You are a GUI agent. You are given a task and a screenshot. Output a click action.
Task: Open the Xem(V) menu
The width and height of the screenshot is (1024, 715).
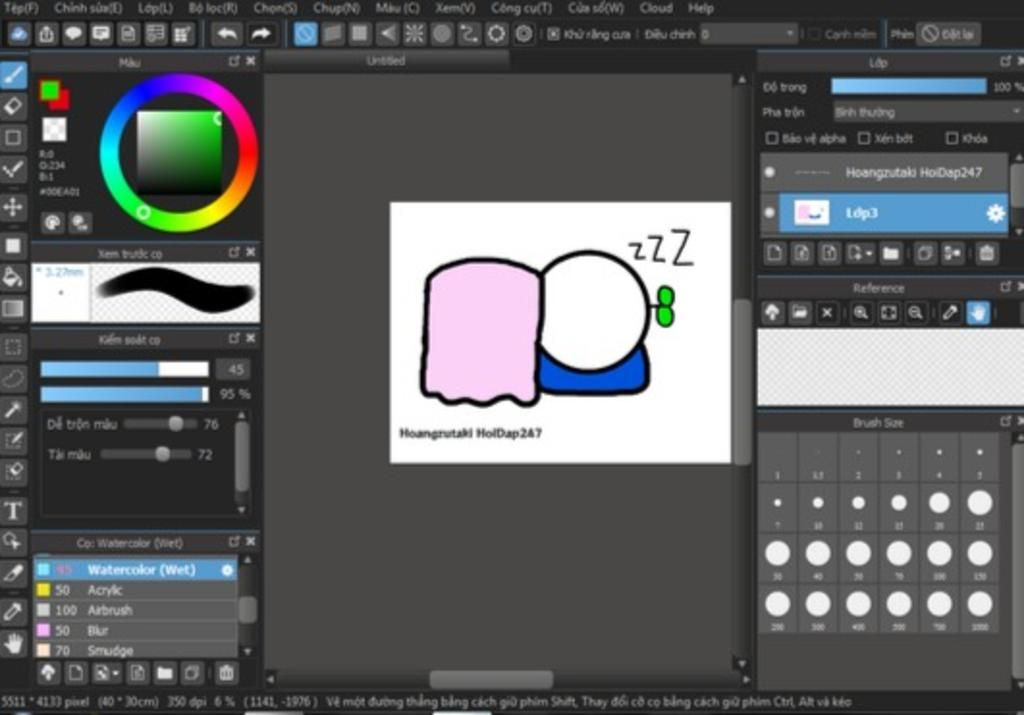[x=455, y=8]
